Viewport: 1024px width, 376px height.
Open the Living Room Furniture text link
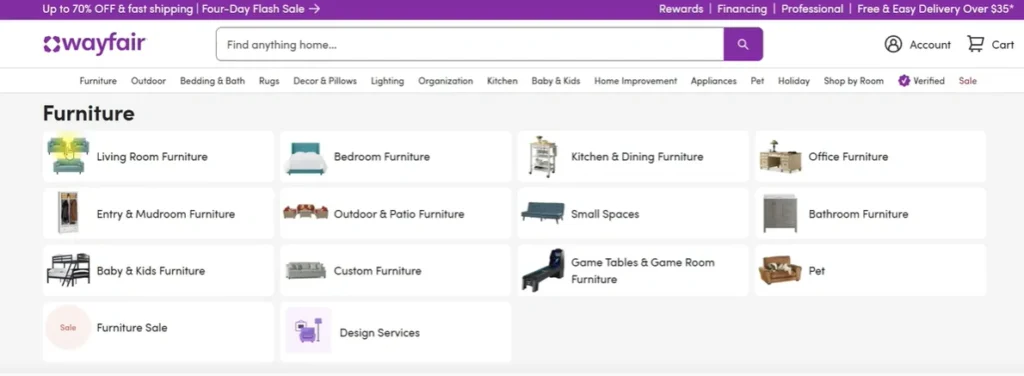152,157
